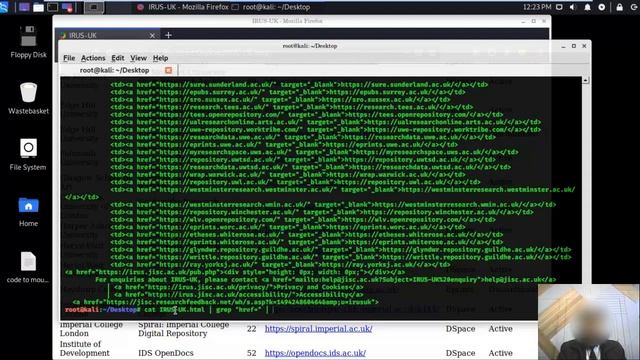The height and width of the screenshot is (360, 640).
Task: Launch the terminal emulator from panel
Action: click(x=53, y=7)
